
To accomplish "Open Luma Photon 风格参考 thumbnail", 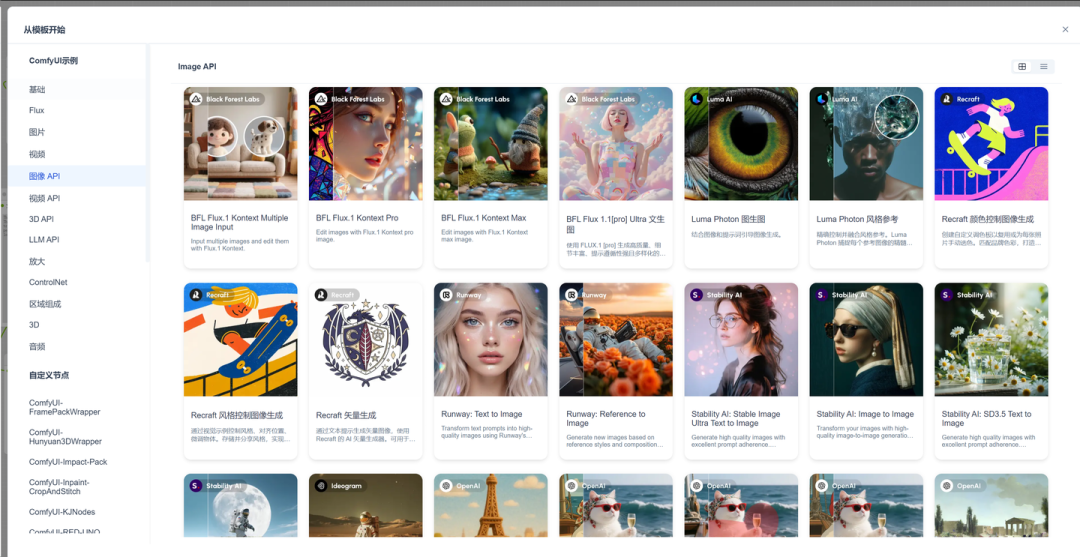I will (866, 143).
